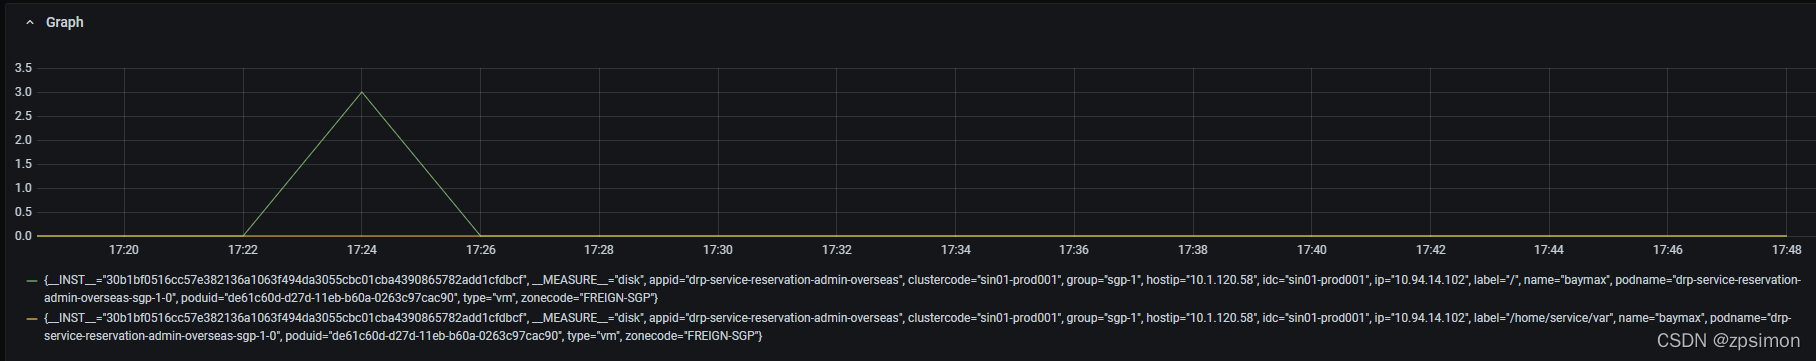Click y-axis value 3.0
The width and height of the screenshot is (1816, 361).
23,92
